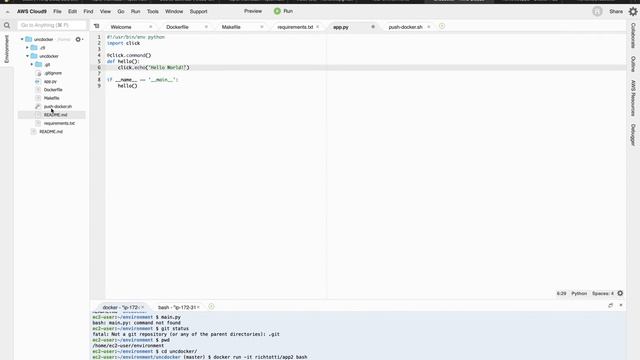Click the tab list icon beside the Welcome tab
Screen dimensions: 640x360
pos(96,26)
